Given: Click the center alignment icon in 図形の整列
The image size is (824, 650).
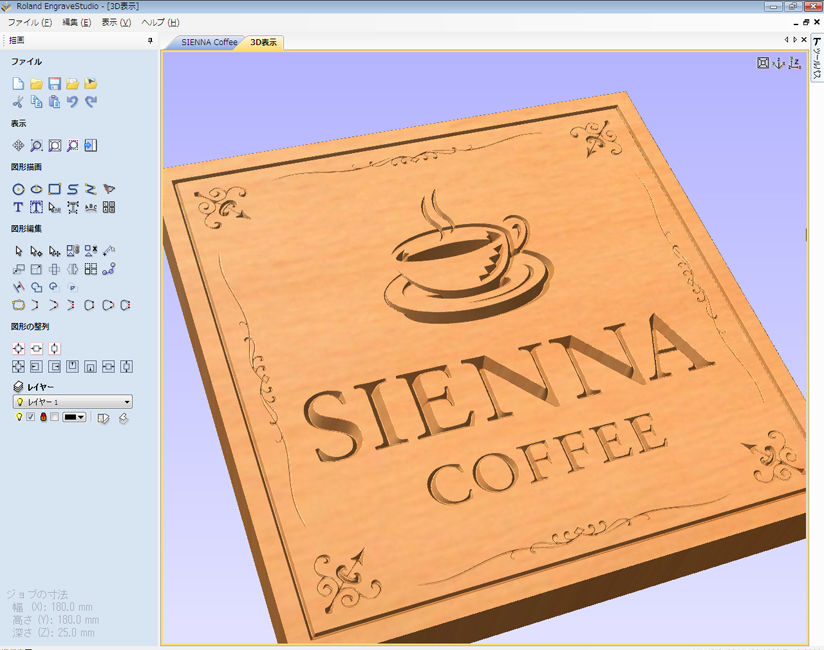Looking at the screenshot, I should point(18,348).
